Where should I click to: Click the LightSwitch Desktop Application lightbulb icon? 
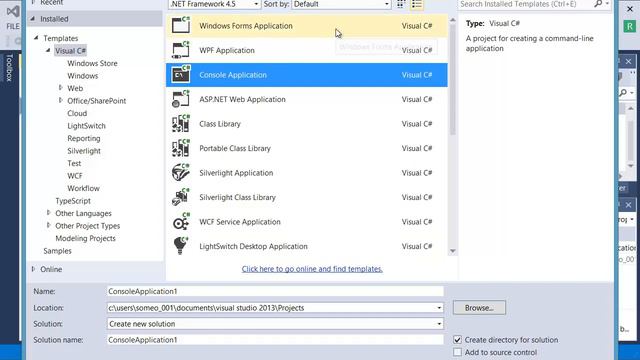[181, 246]
